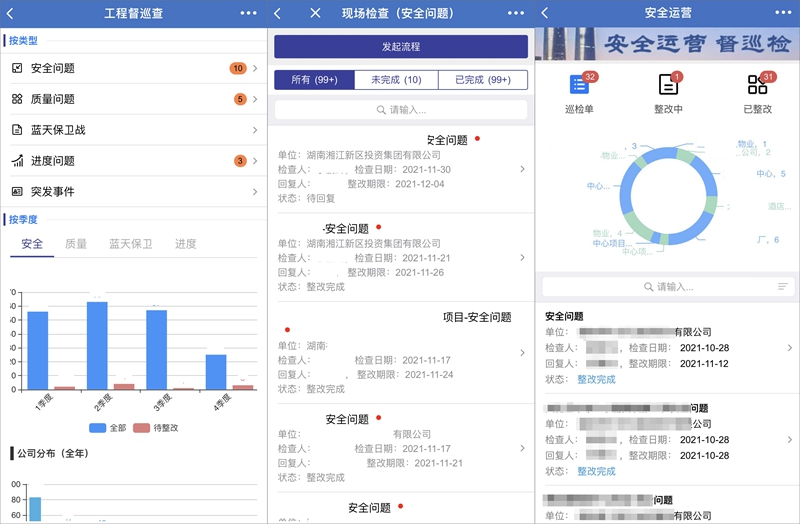Open more options in 安全运营 header

[x=783, y=13]
